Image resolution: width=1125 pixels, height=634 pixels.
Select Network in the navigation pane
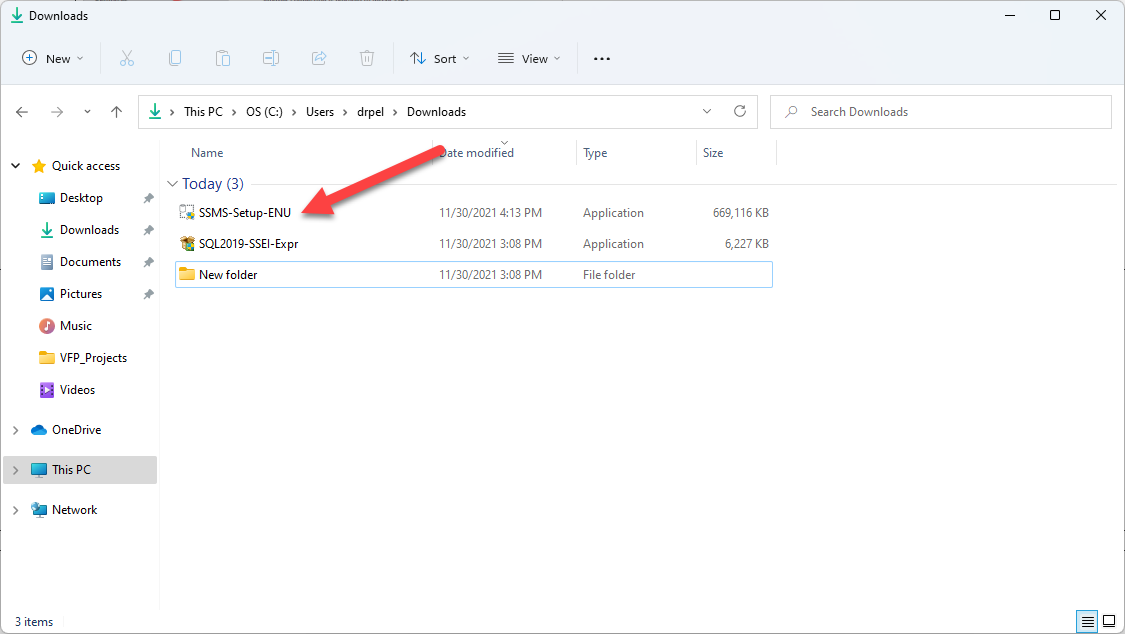click(74, 510)
